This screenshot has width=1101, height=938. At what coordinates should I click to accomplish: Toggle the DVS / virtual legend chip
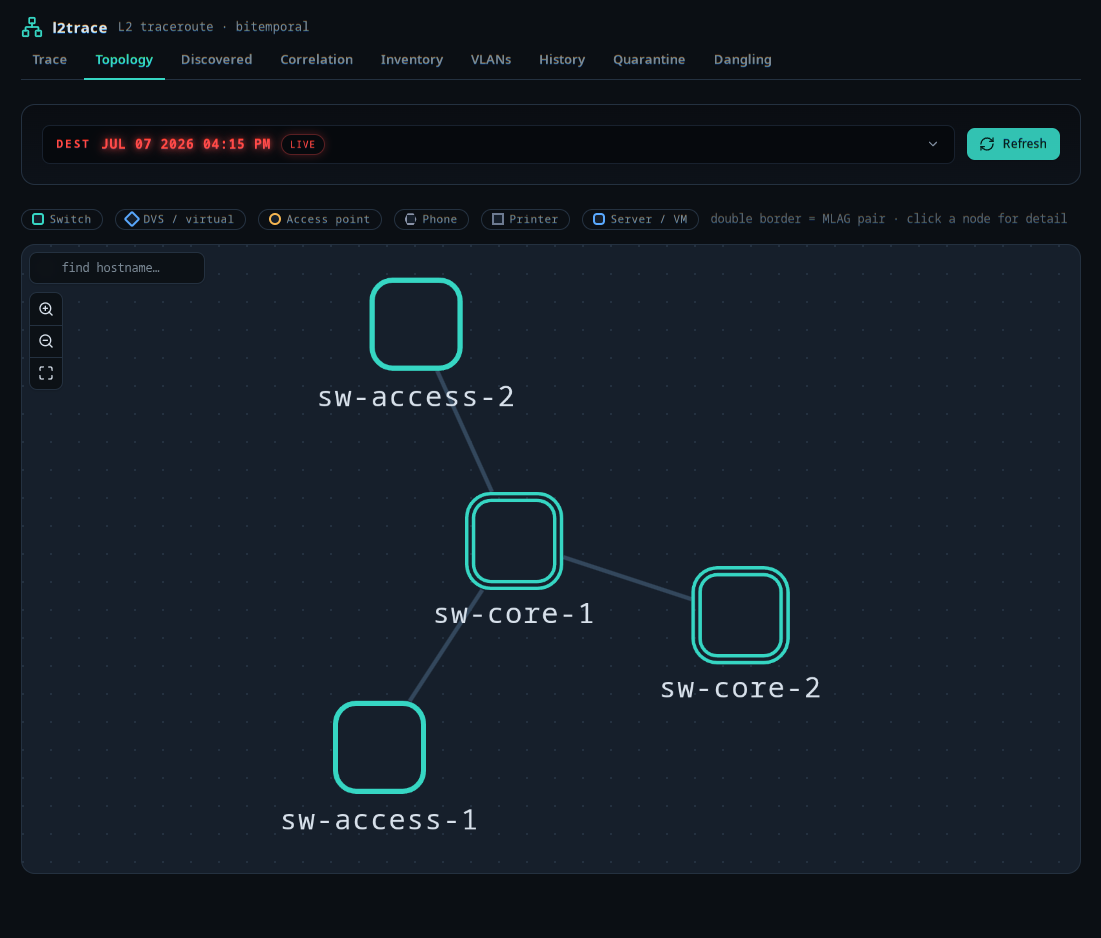[180, 219]
